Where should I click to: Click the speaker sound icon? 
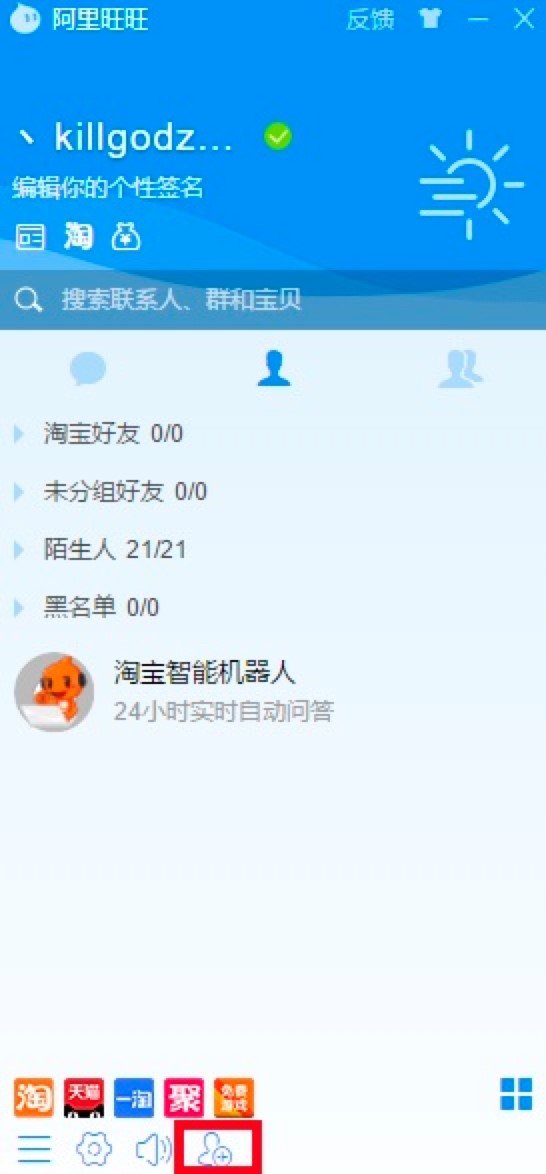point(154,1148)
